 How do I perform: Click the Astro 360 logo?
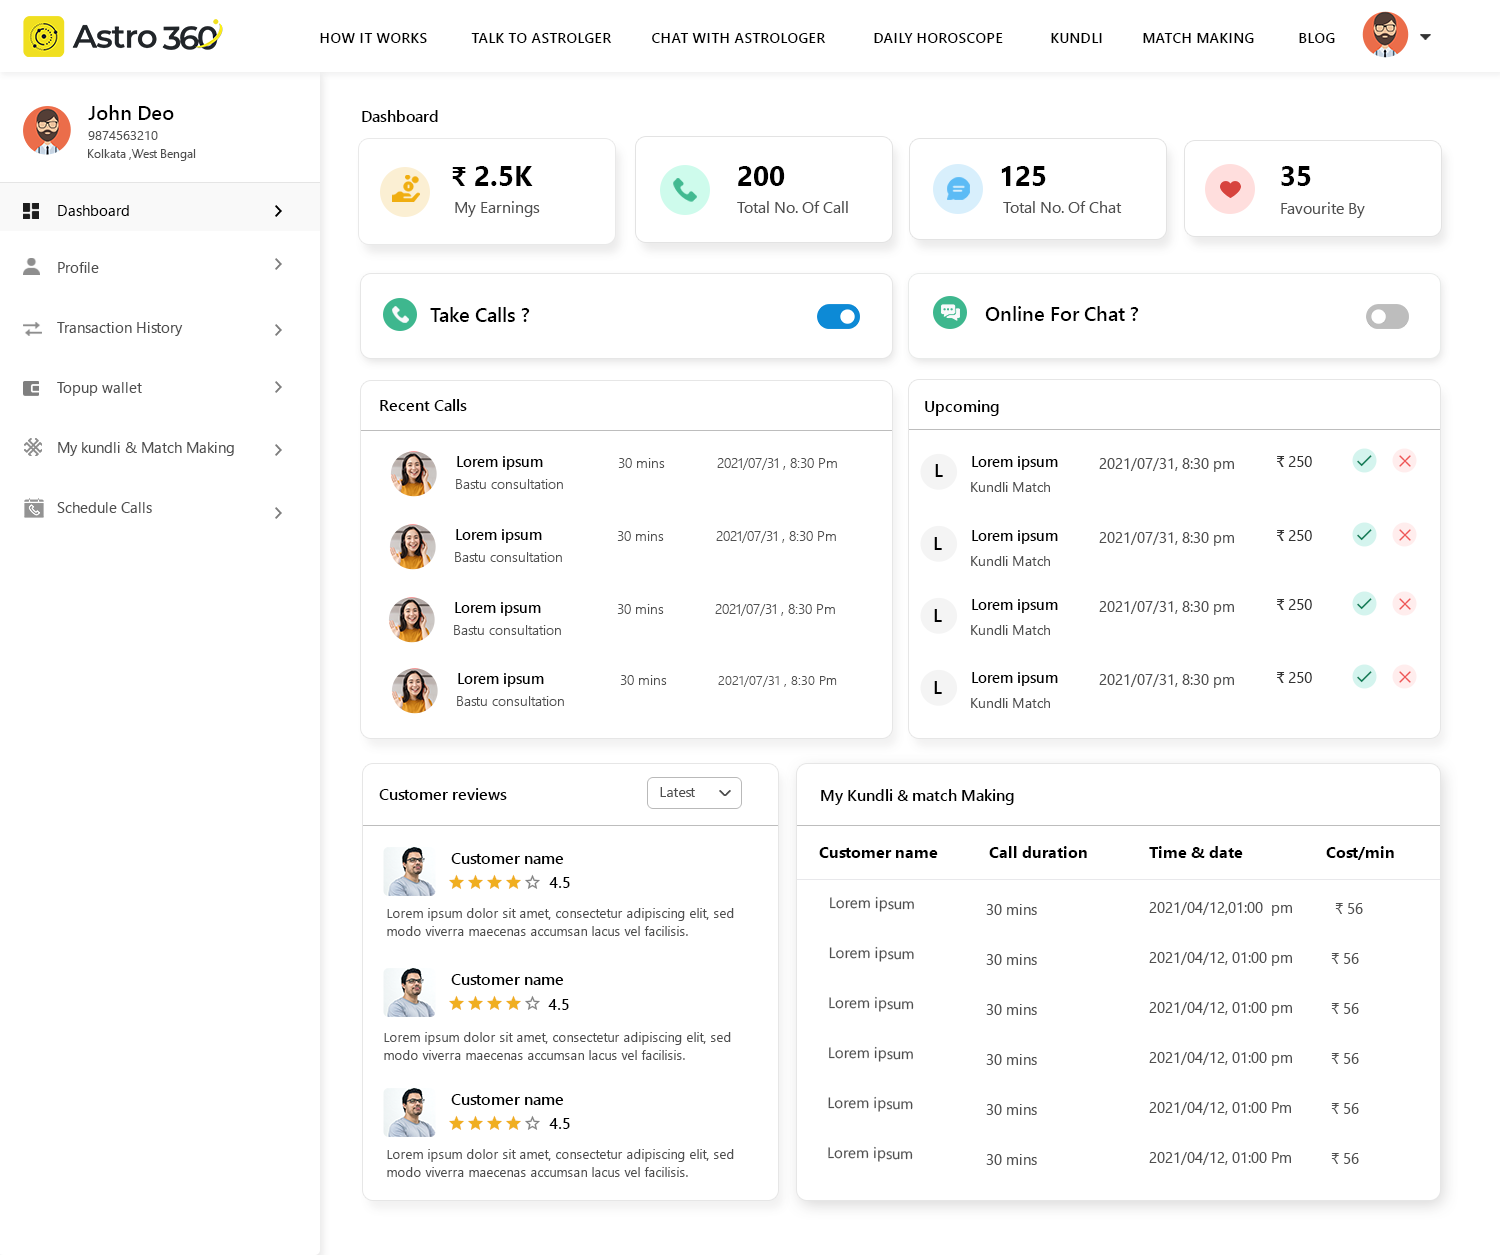point(122,37)
